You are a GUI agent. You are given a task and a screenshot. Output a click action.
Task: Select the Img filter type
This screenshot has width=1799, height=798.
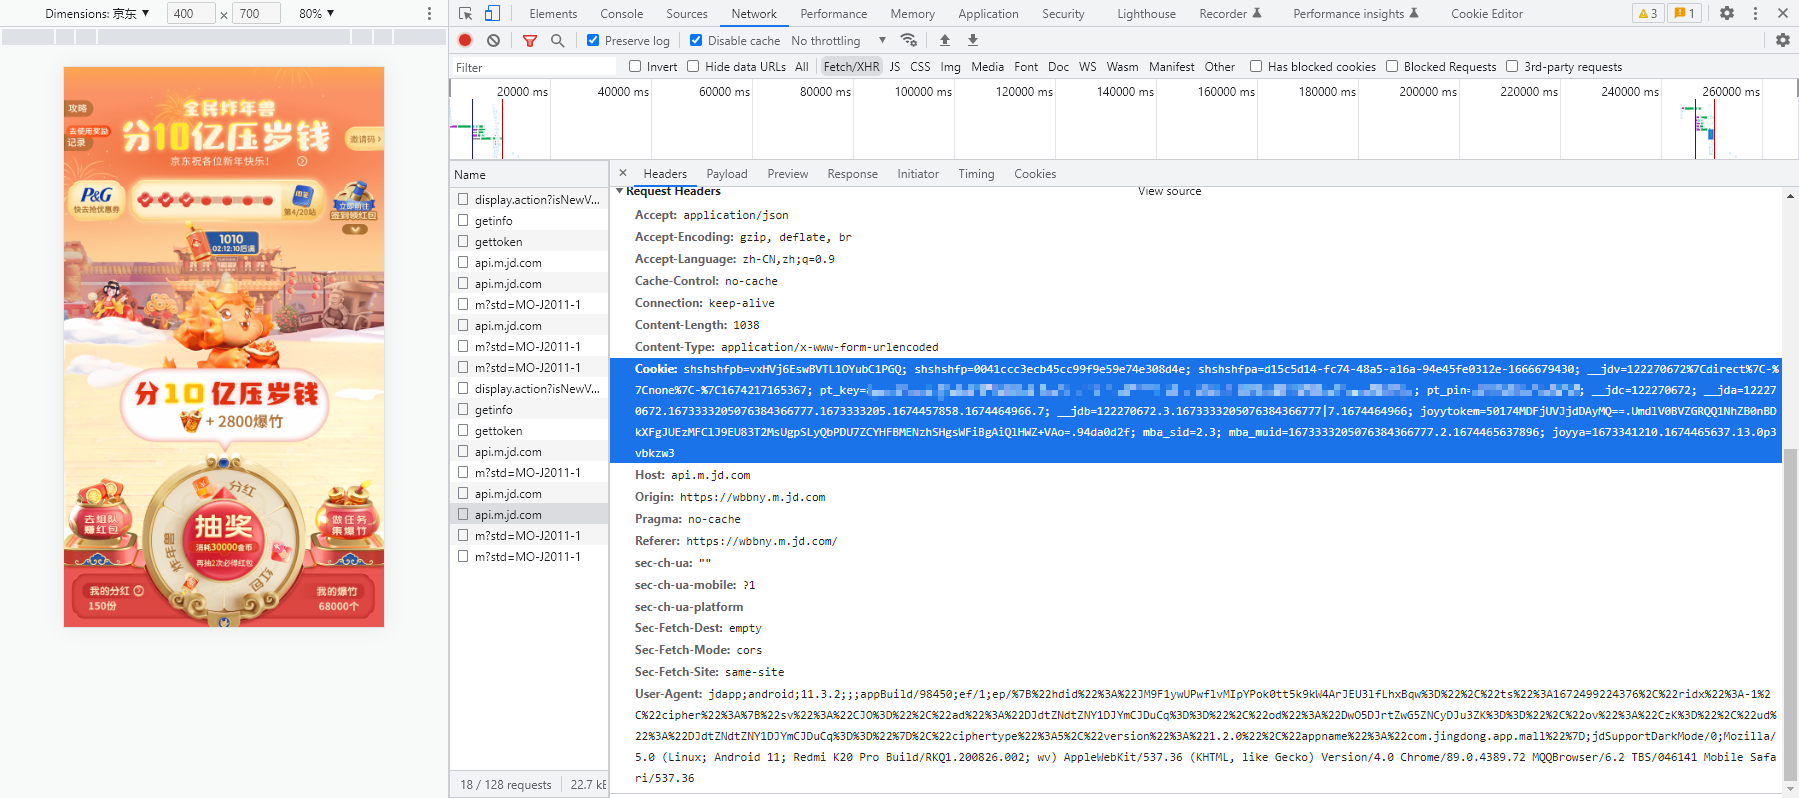pos(950,66)
